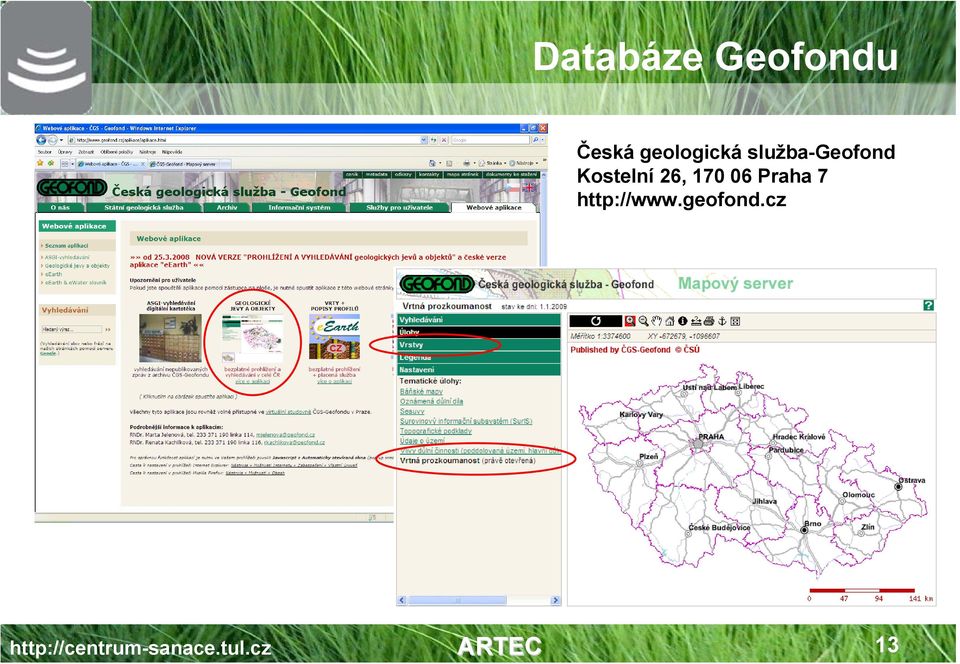Viewport: 960px width, 664px height.
Task: Open the green help question mark icon
Action: (929, 305)
